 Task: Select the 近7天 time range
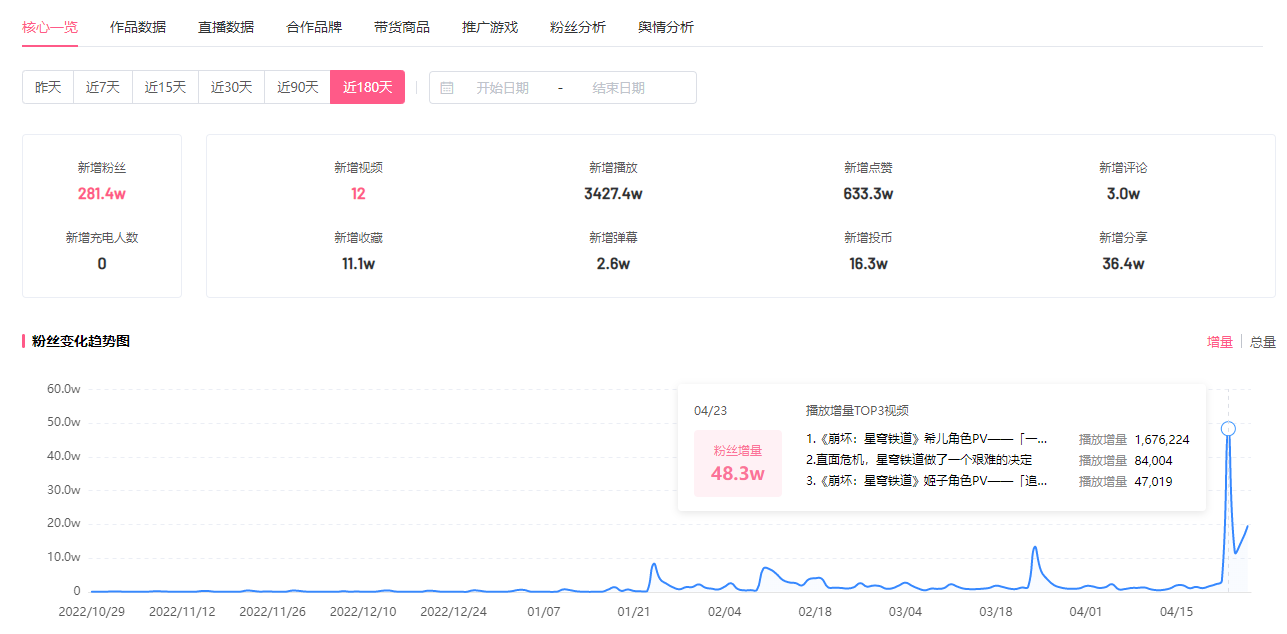pos(103,87)
